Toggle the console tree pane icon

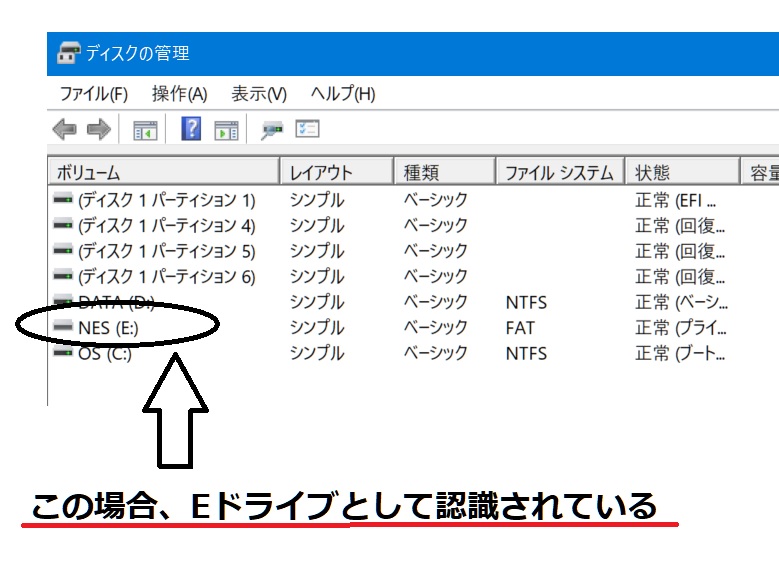[x=146, y=130]
